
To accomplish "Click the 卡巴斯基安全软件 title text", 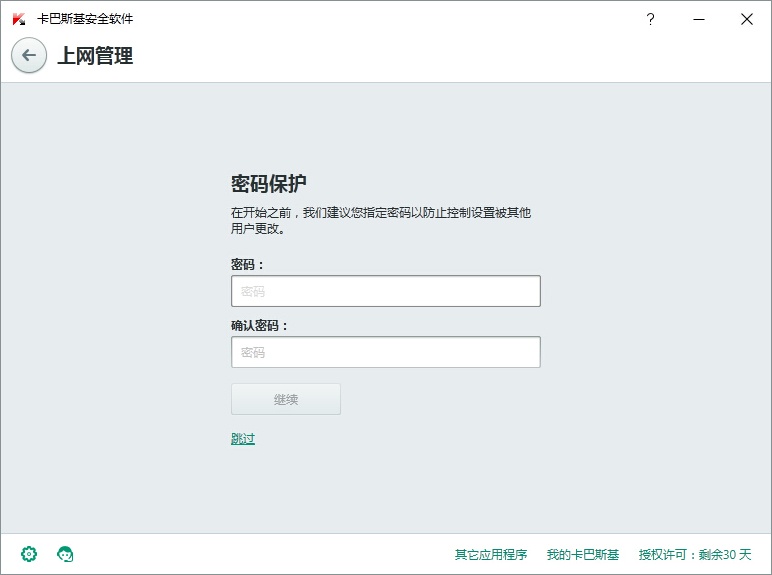I will click(x=85, y=19).
